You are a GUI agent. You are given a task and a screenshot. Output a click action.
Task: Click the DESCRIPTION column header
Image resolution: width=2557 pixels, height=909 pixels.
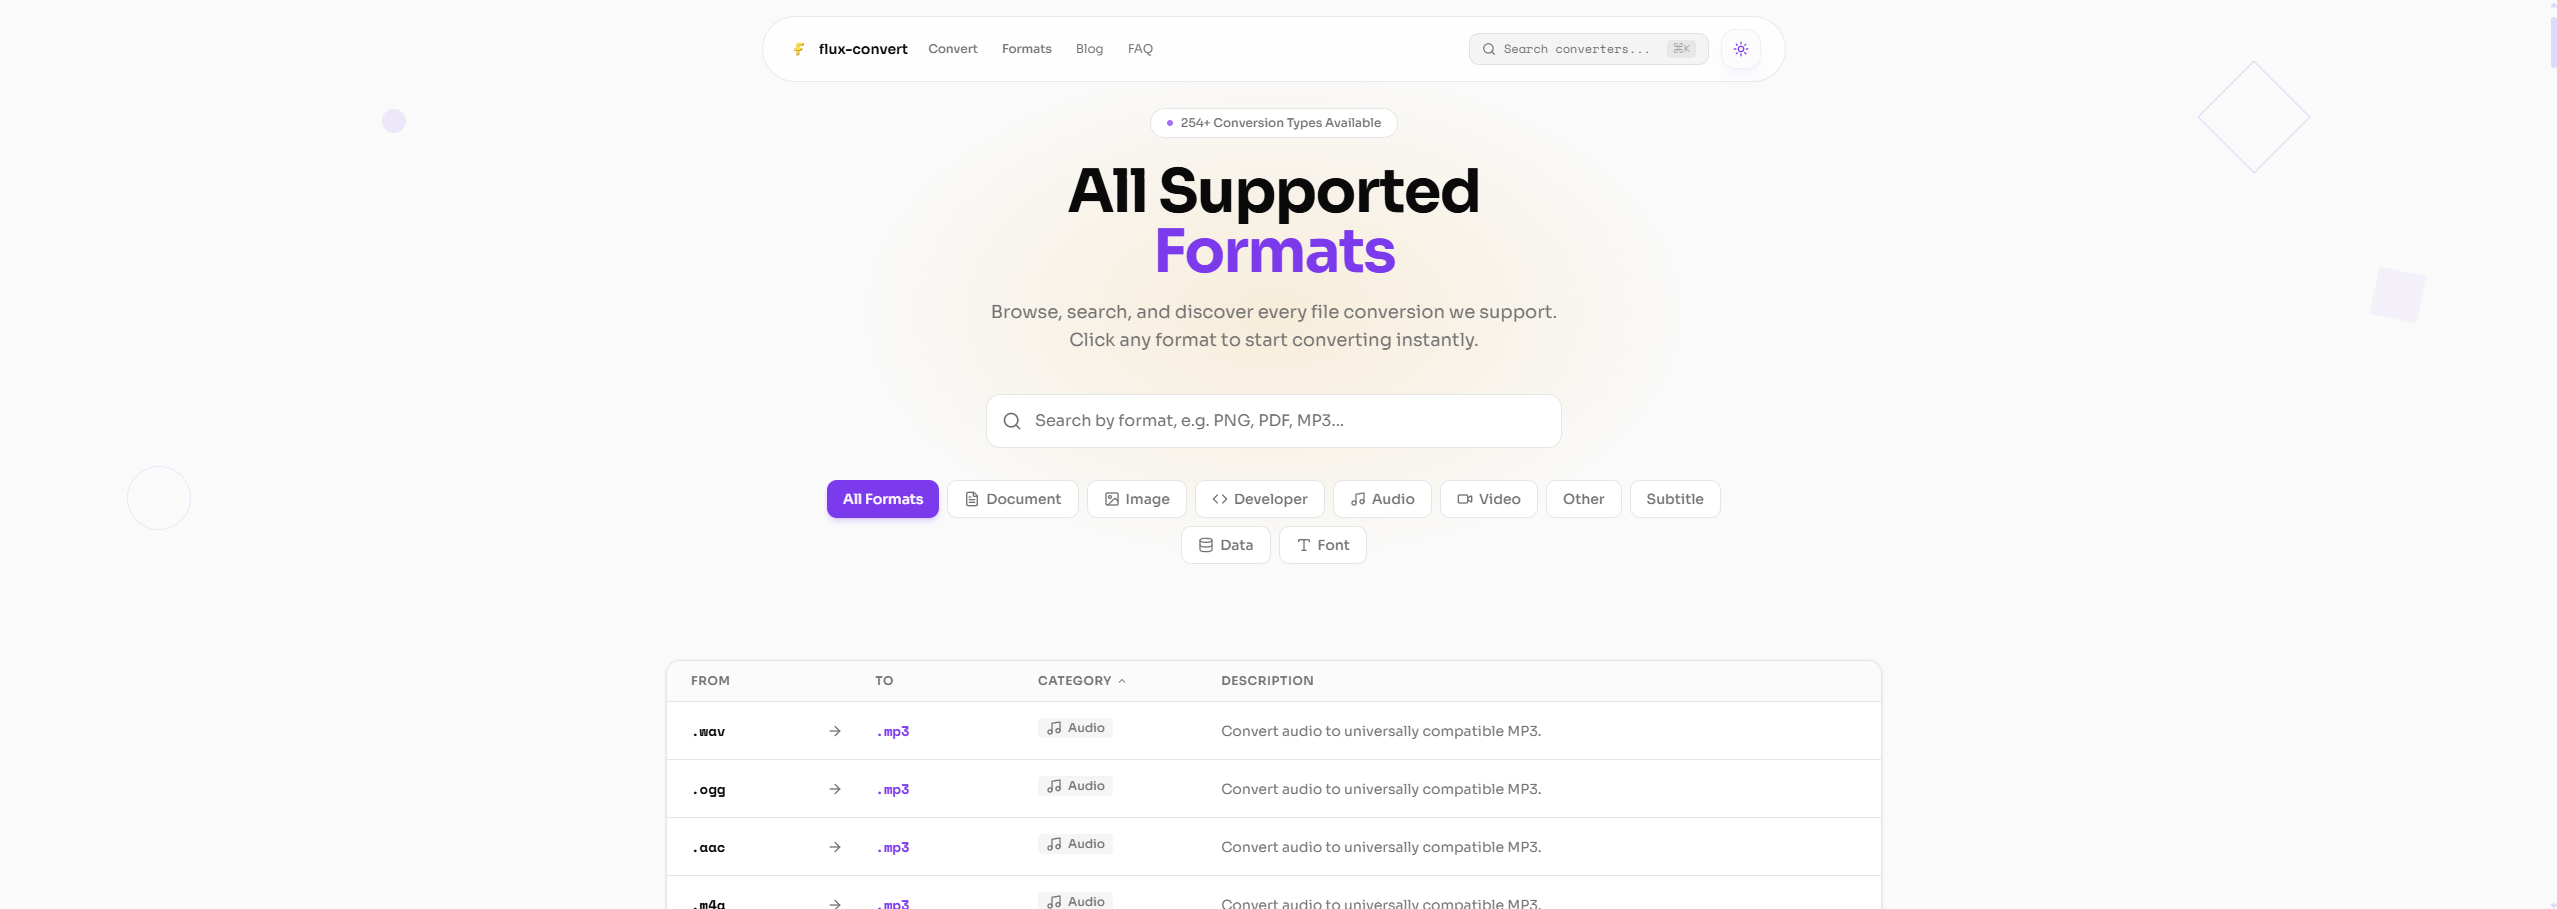(1267, 681)
